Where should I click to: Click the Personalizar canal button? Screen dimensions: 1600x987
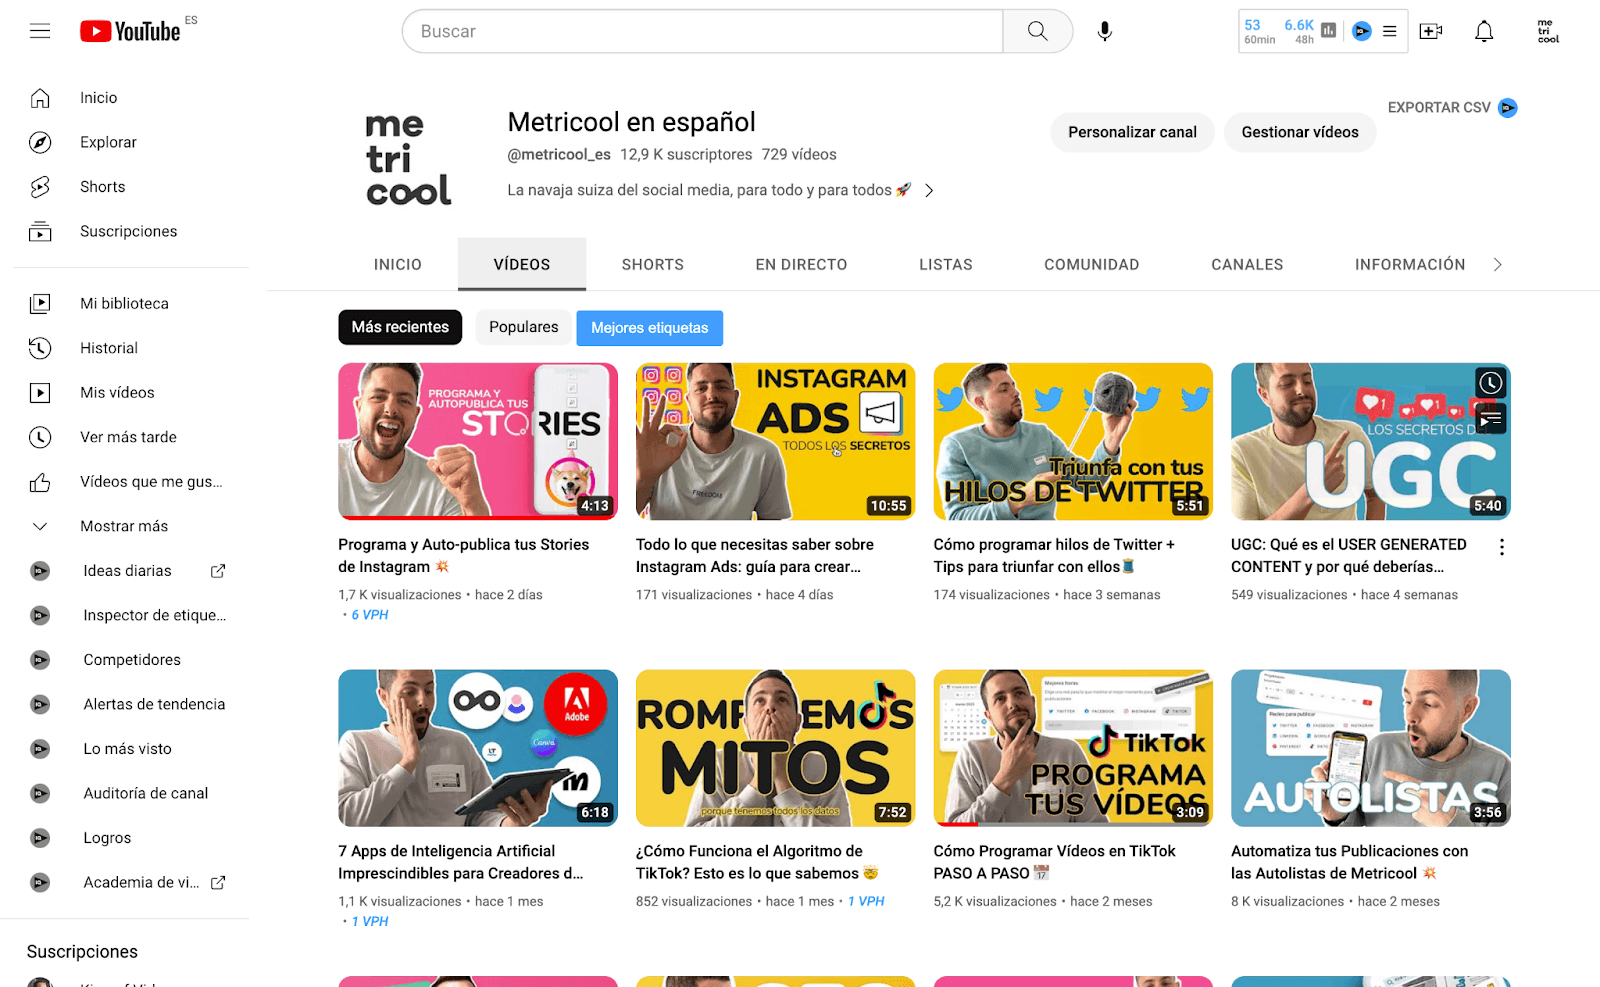pyautogui.click(x=1132, y=131)
